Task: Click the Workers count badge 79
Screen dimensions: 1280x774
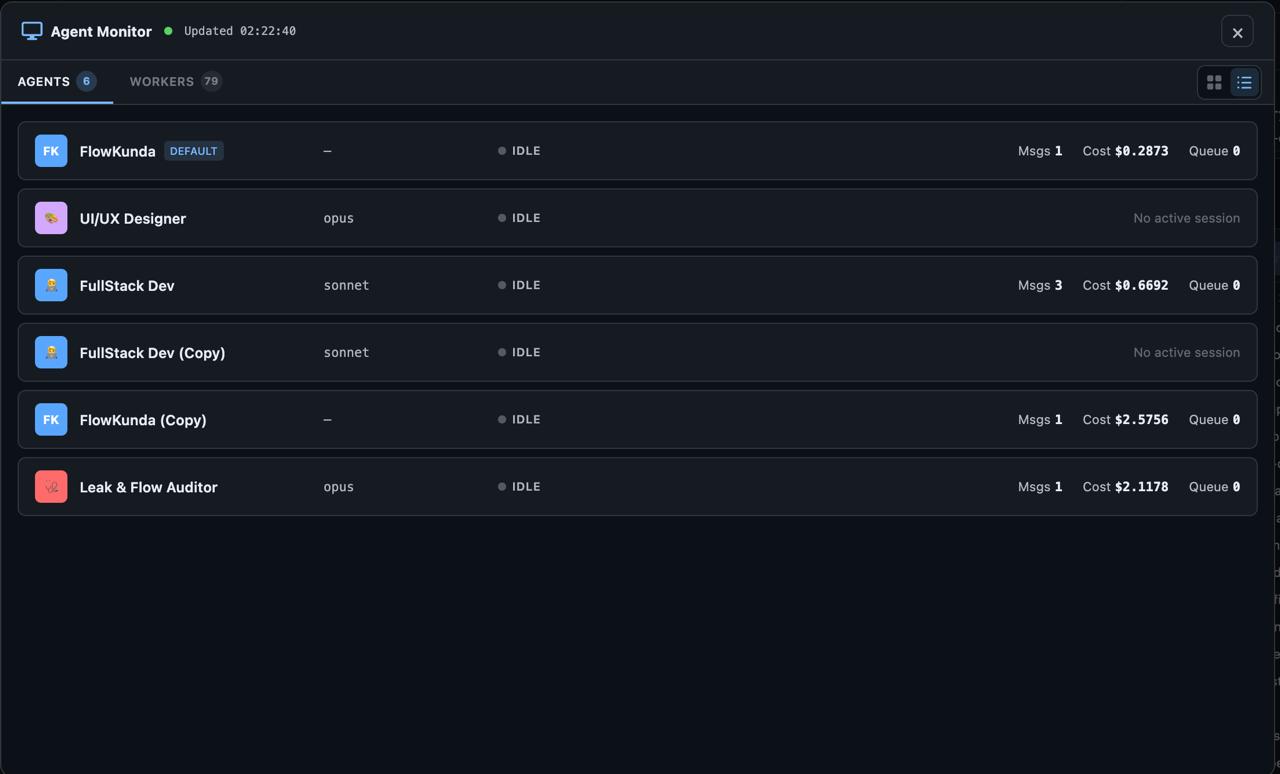Action: 211,81
